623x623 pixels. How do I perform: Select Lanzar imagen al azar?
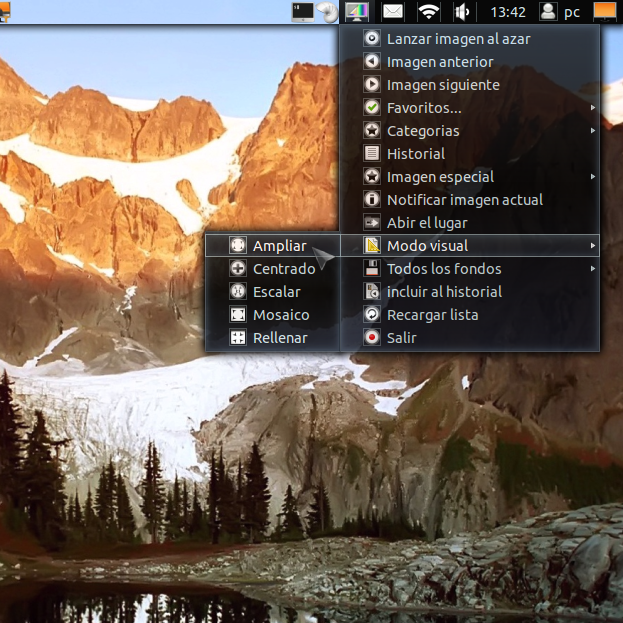coord(470,39)
